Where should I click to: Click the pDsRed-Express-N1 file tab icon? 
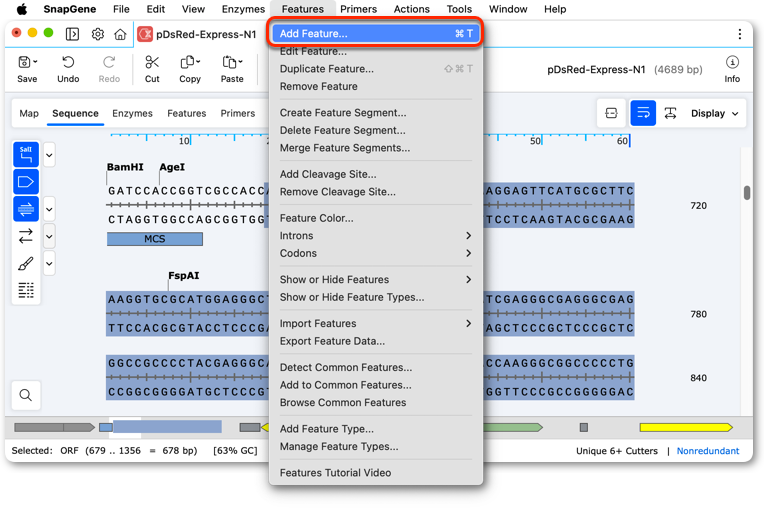(x=145, y=34)
